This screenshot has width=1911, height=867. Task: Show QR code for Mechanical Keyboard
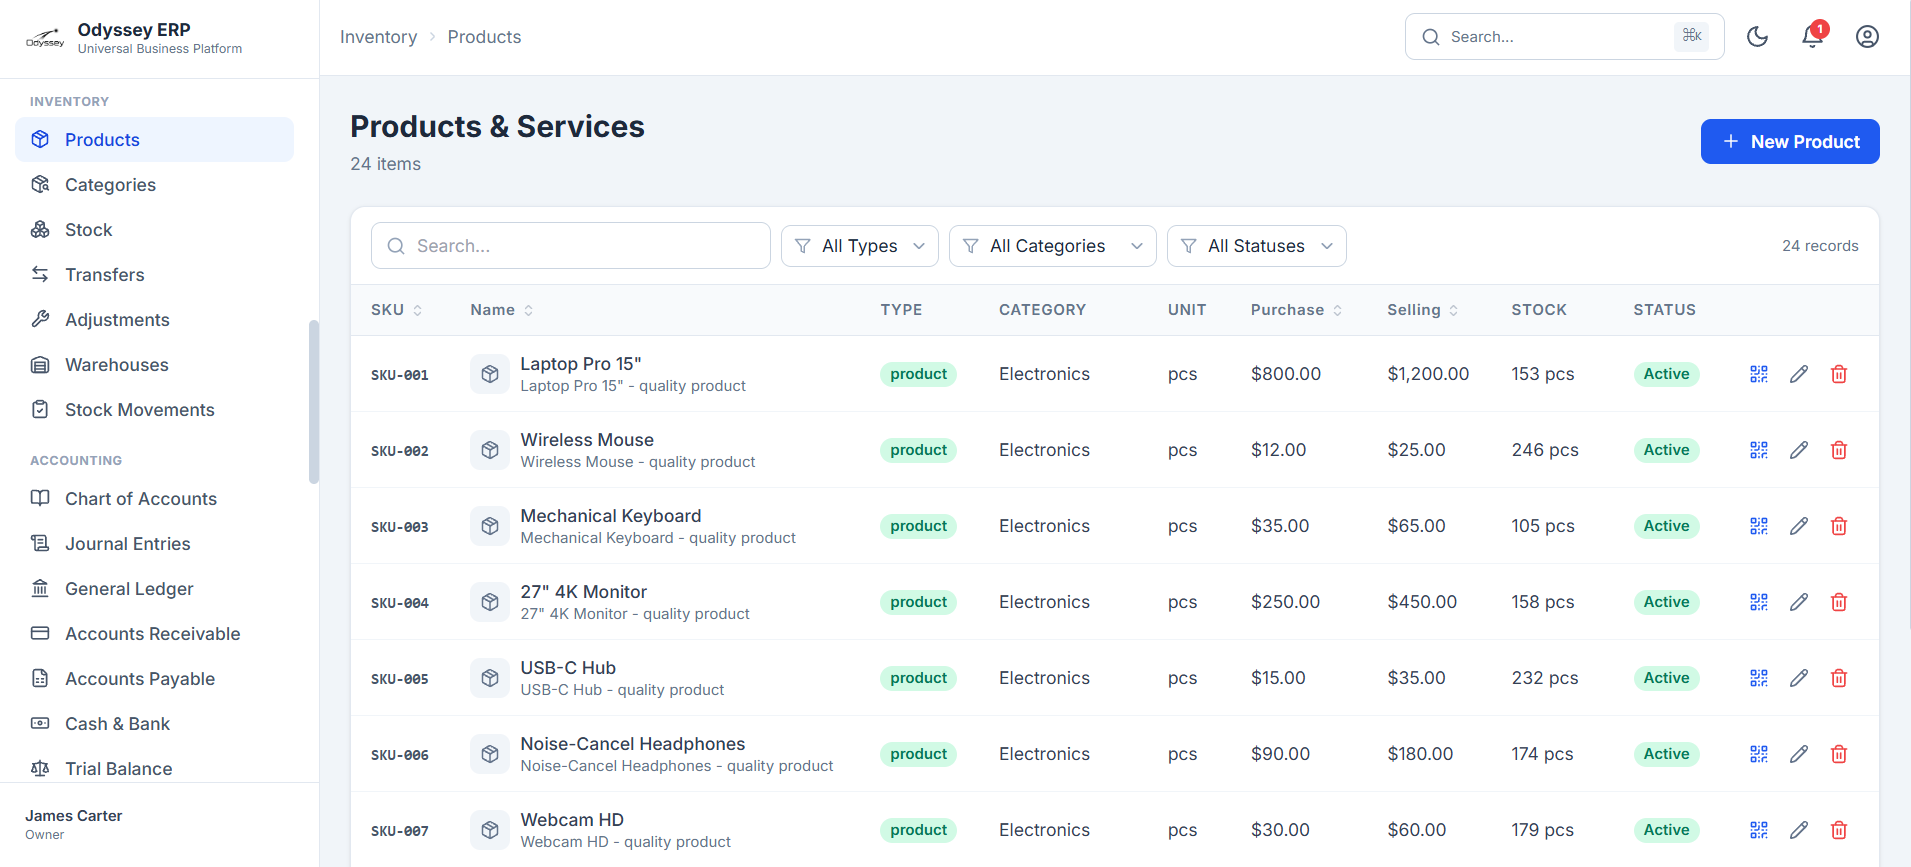(x=1759, y=526)
